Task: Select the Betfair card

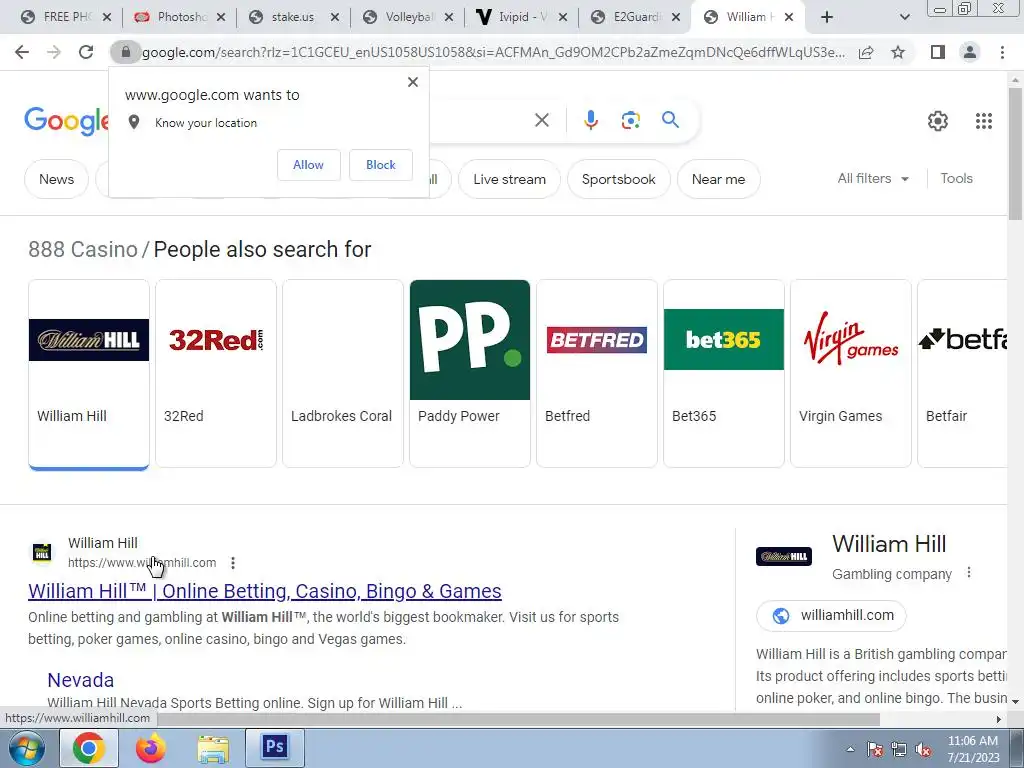Action: [x=963, y=374]
